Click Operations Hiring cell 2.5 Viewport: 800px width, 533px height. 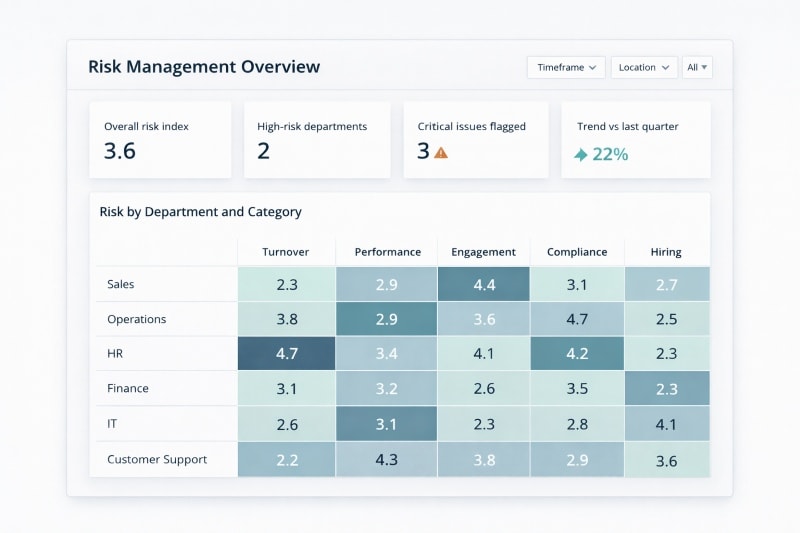[667, 319]
